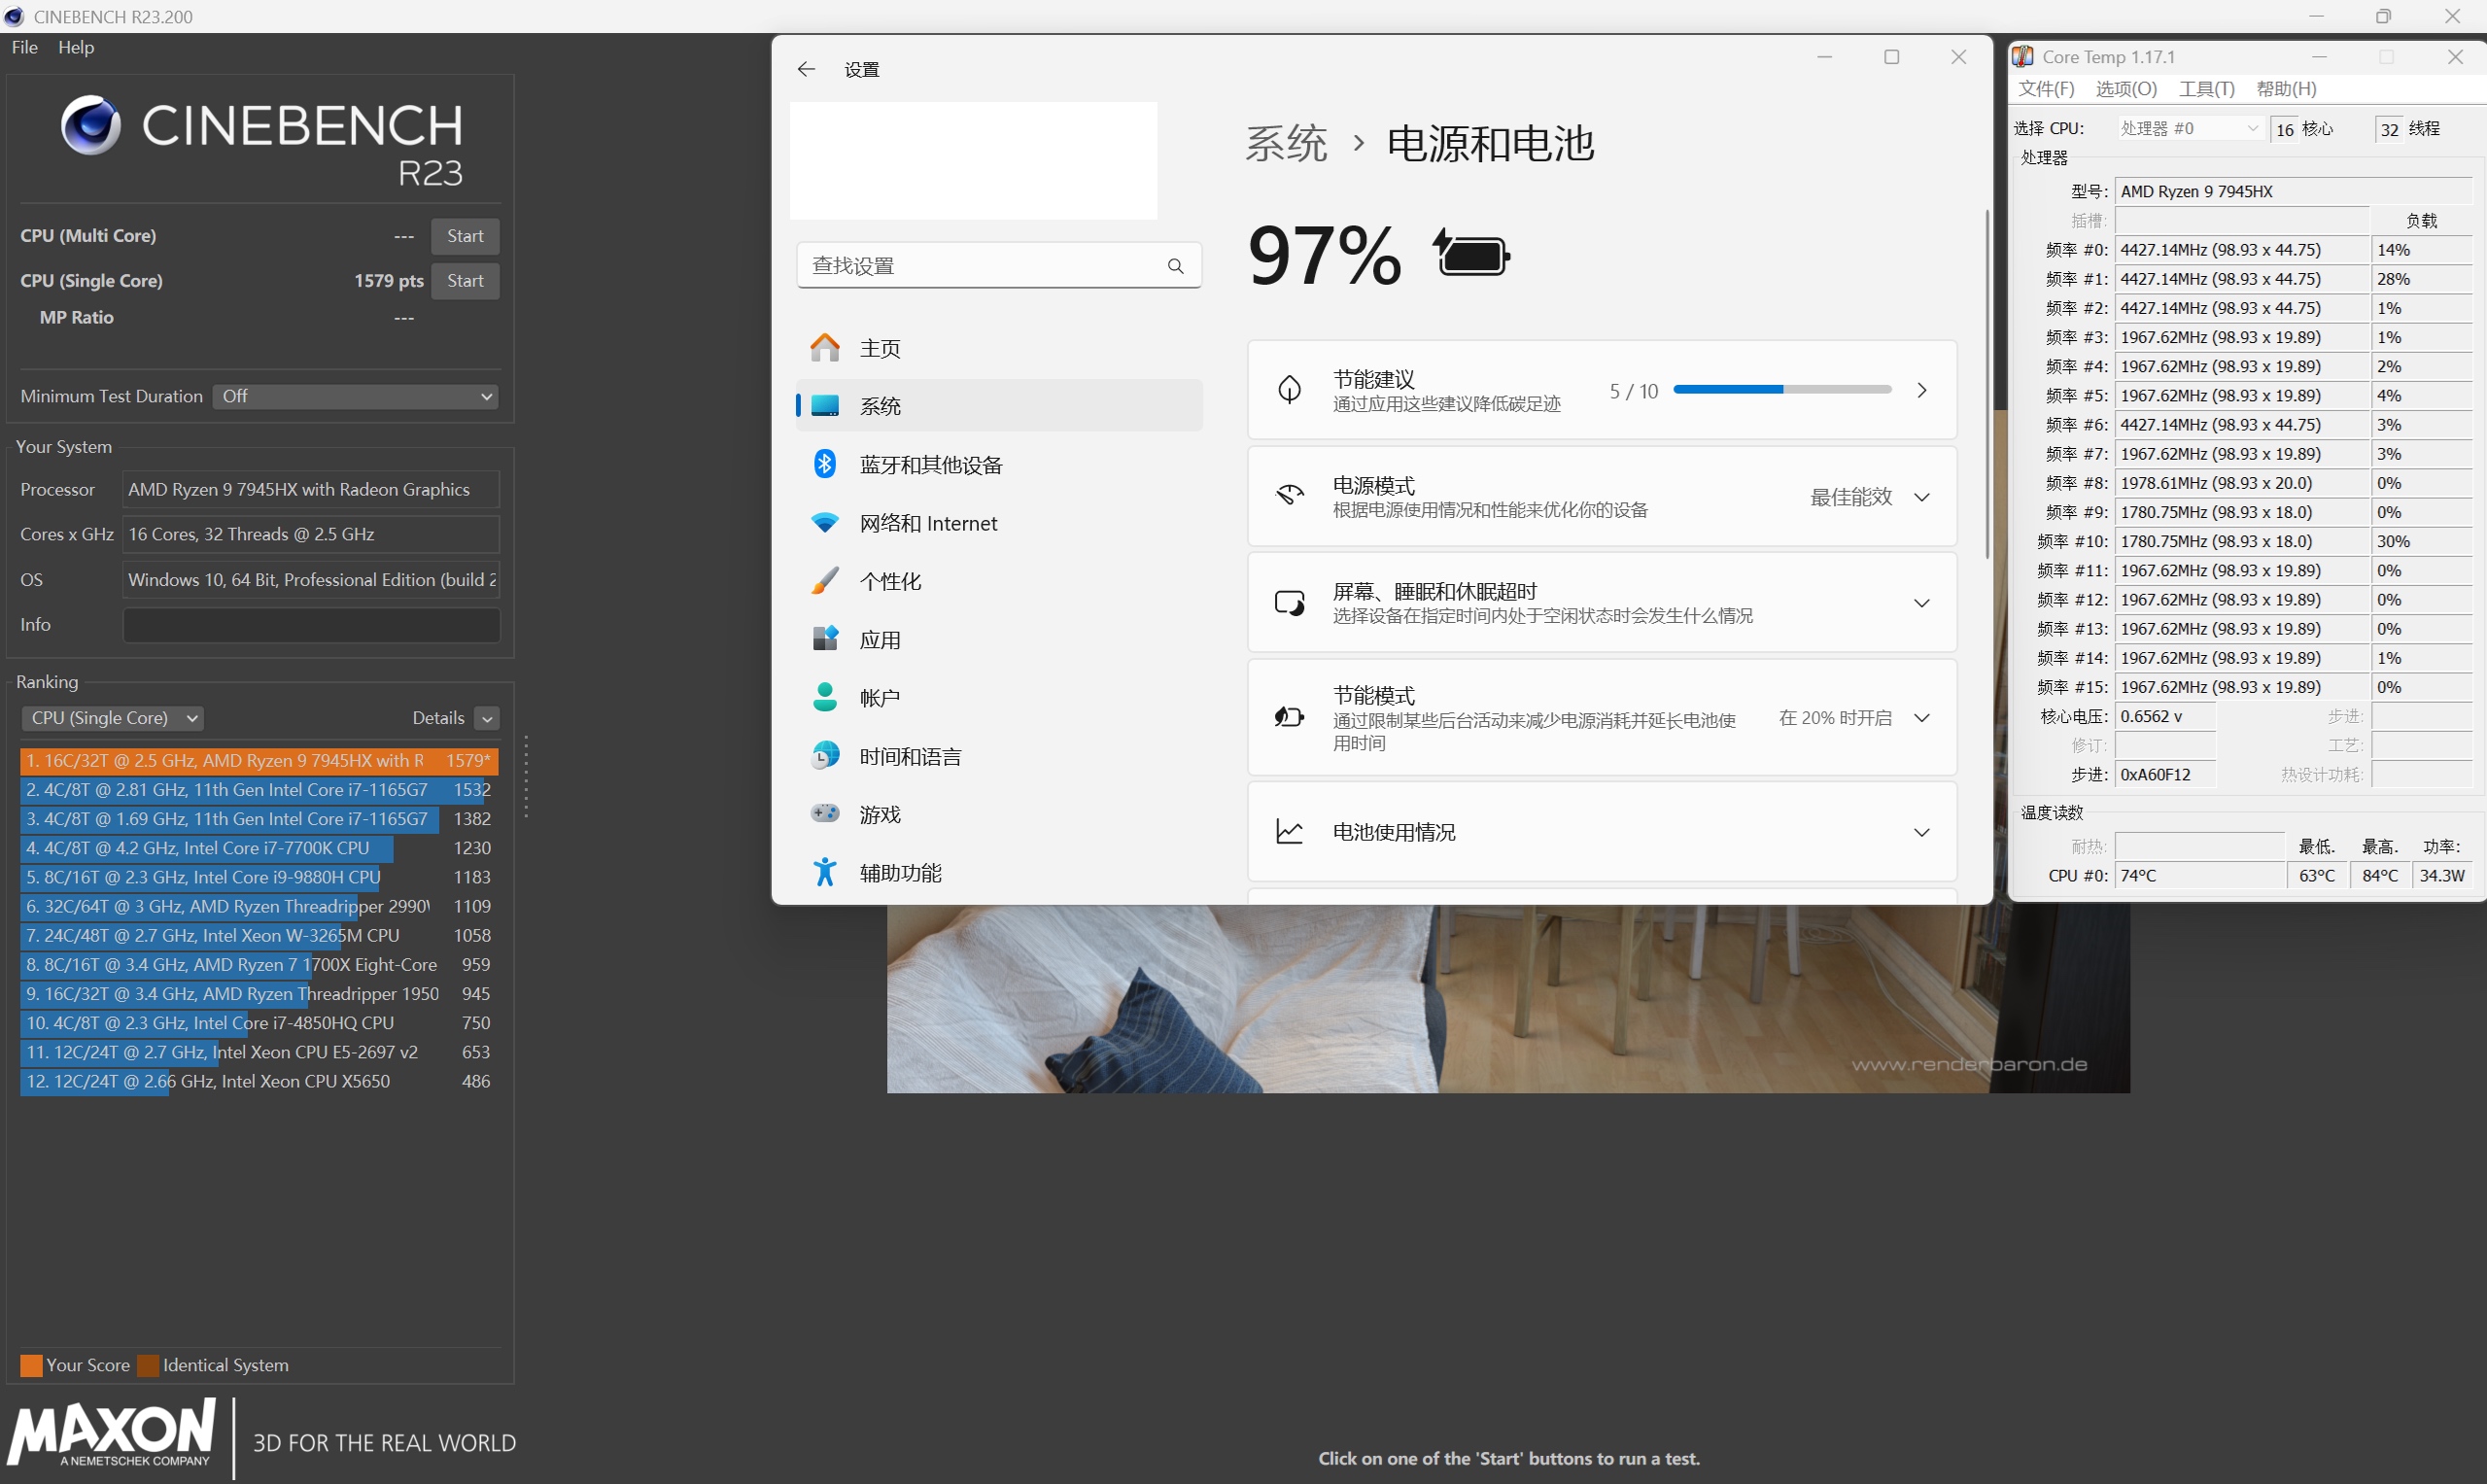The width and height of the screenshot is (2487, 1484).
Task: Expand the 电源模式 最佳能效 dropdown
Action: coord(1870,497)
